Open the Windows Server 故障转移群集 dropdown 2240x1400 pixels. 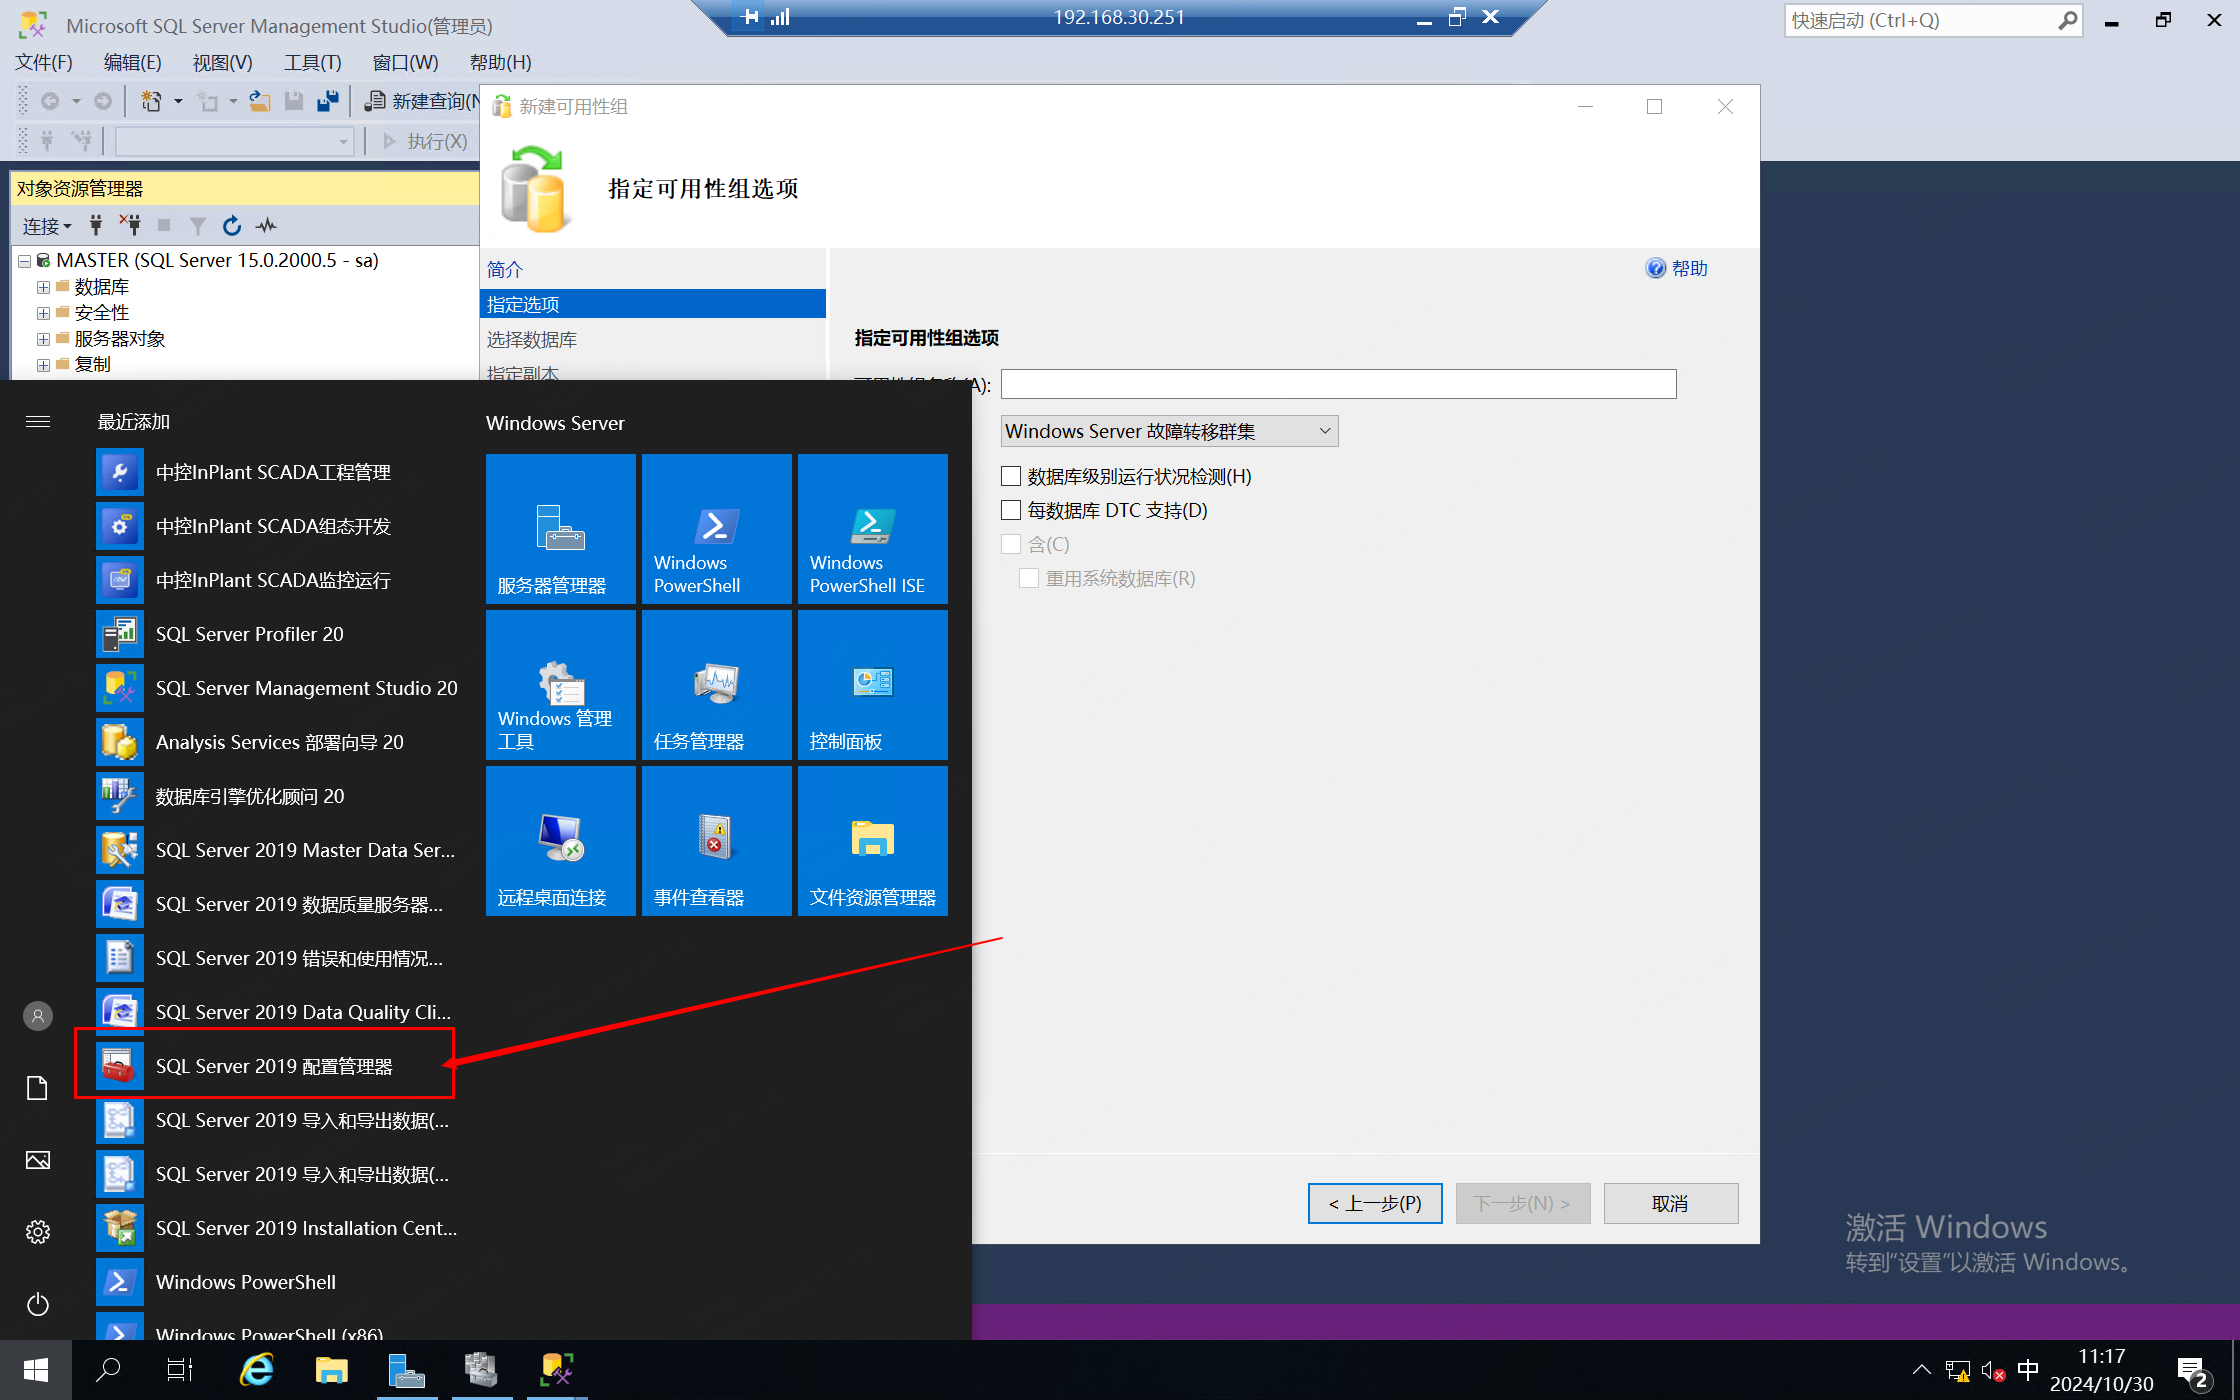1168,431
